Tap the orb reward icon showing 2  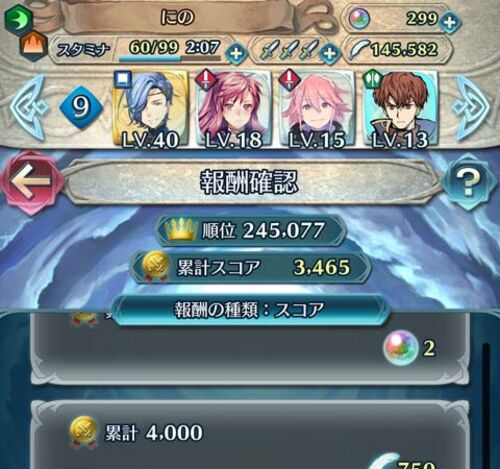(401, 347)
